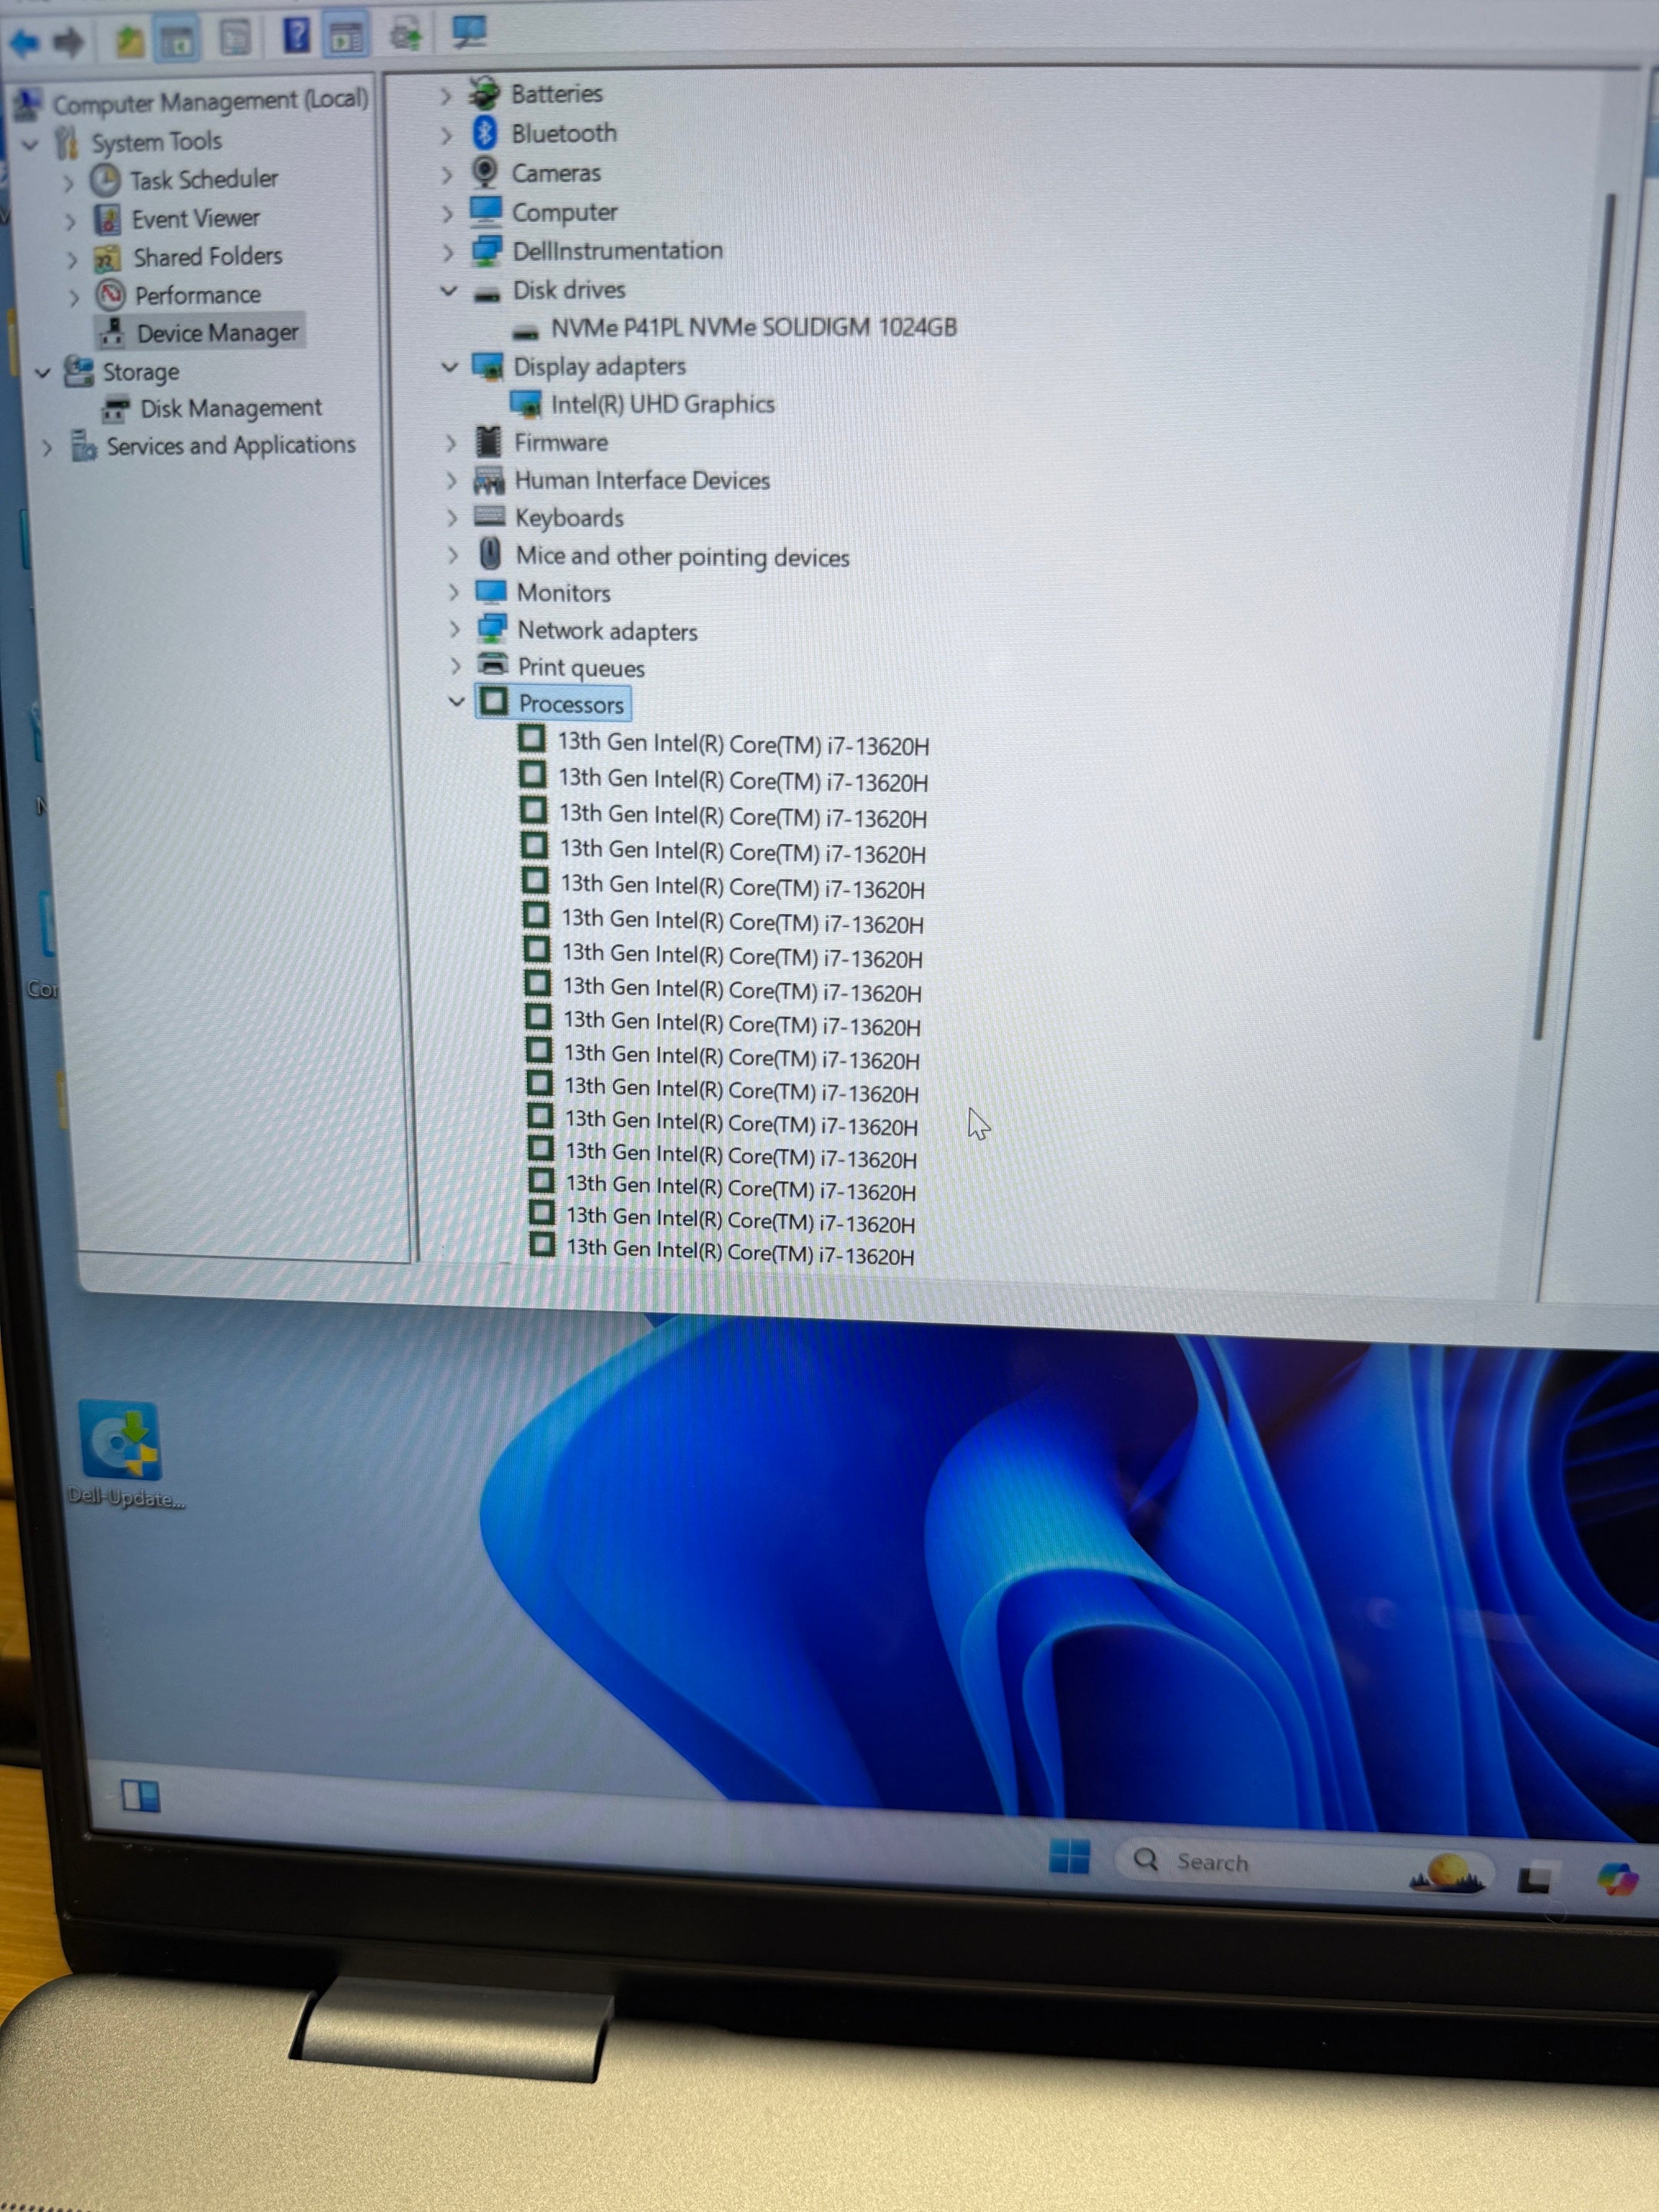
Task: Open Copilot from the taskbar
Action: [1617, 1879]
